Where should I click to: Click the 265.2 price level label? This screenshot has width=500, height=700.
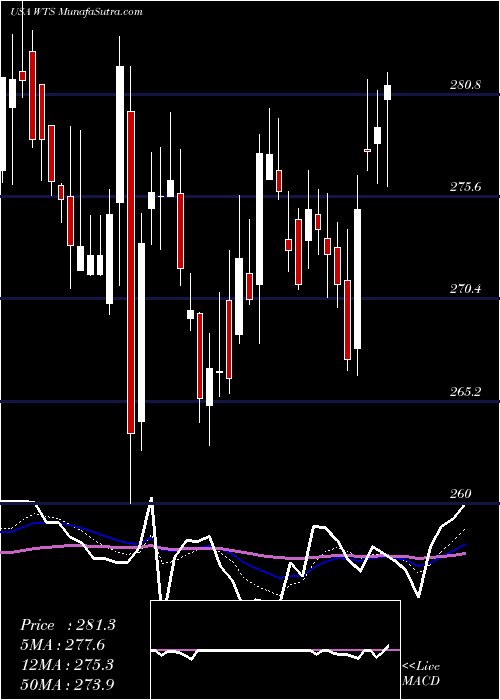465,392
